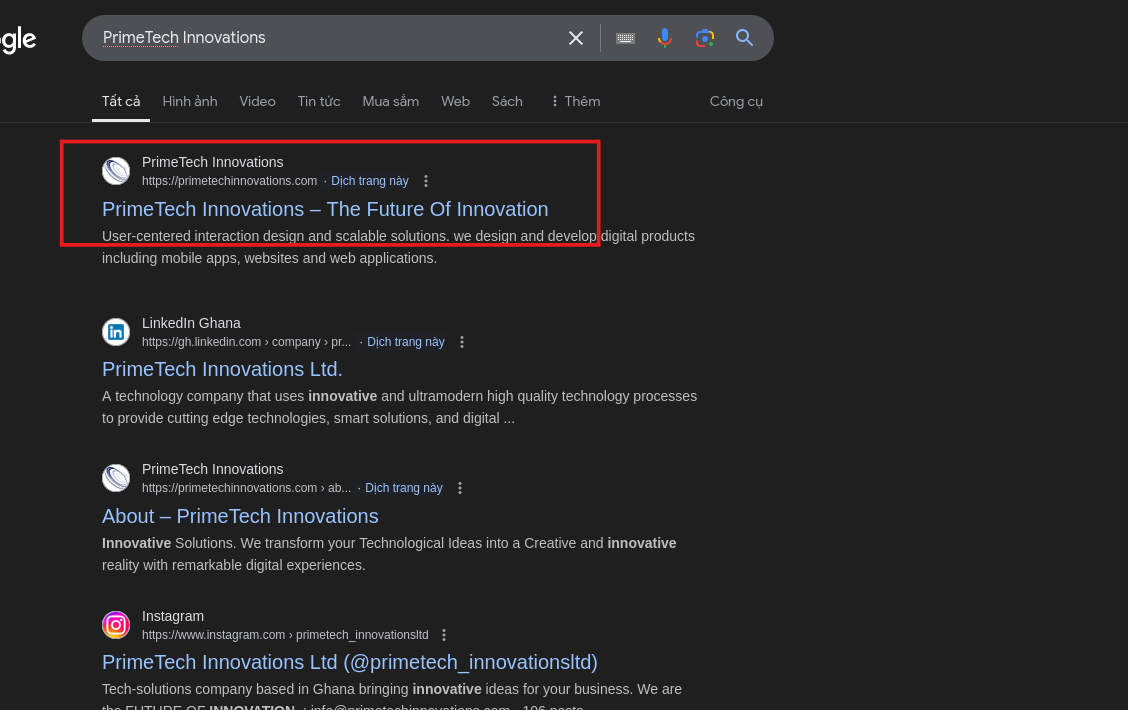The height and width of the screenshot is (710, 1128).
Task: Click the User-centered interaction design snippet text
Action: (399, 247)
